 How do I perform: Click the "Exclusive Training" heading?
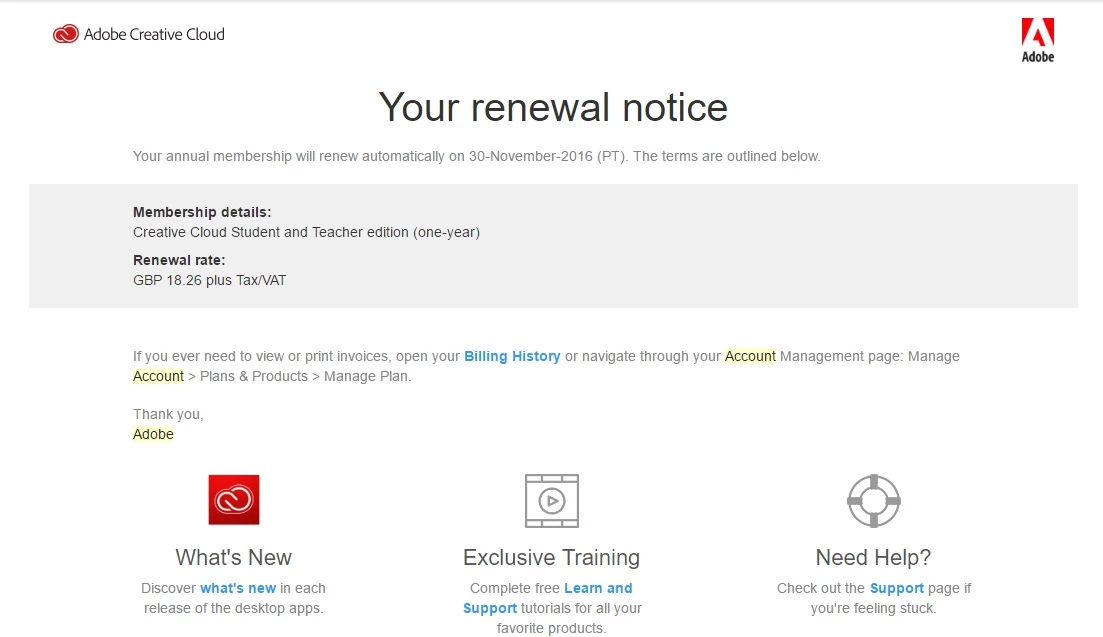[552, 558]
